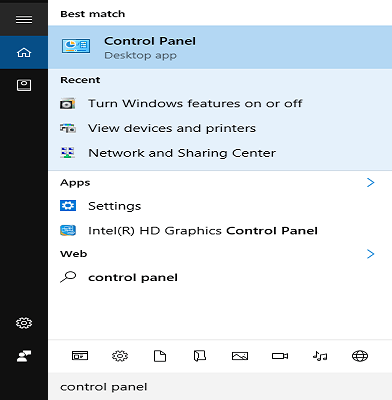
Task: Open the Settings gear in the sidebar
Action: pos(24,323)
